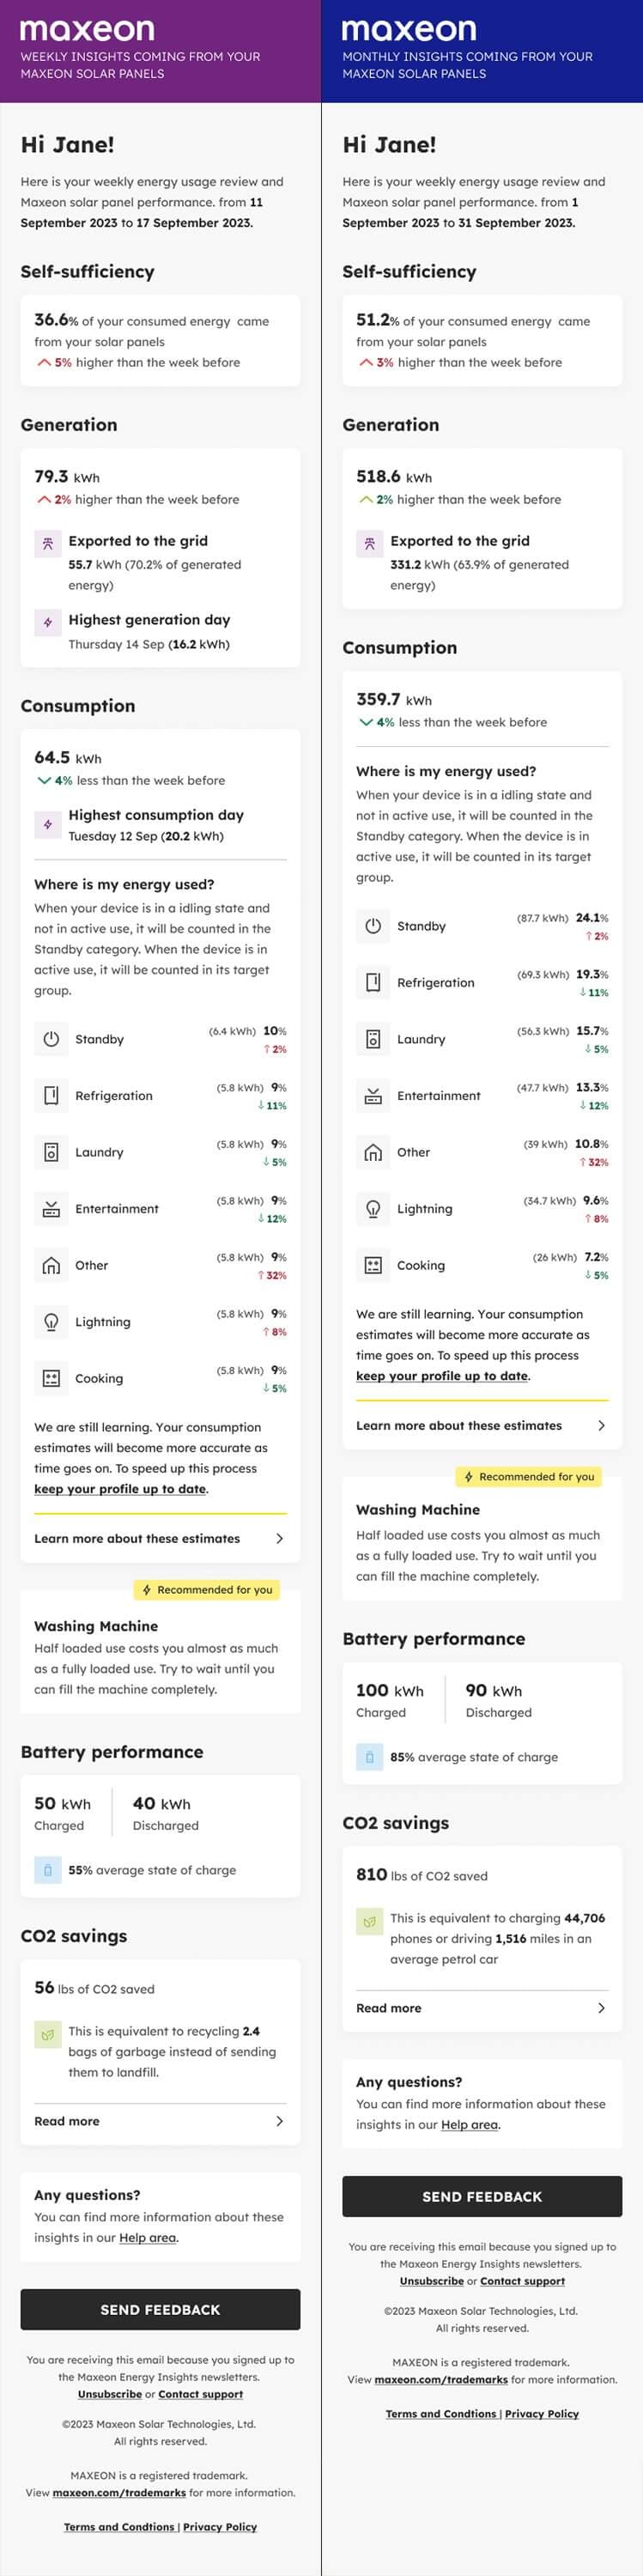Click the Highest generation day lightning icon
643x2576 pixels.
point(47,622)
